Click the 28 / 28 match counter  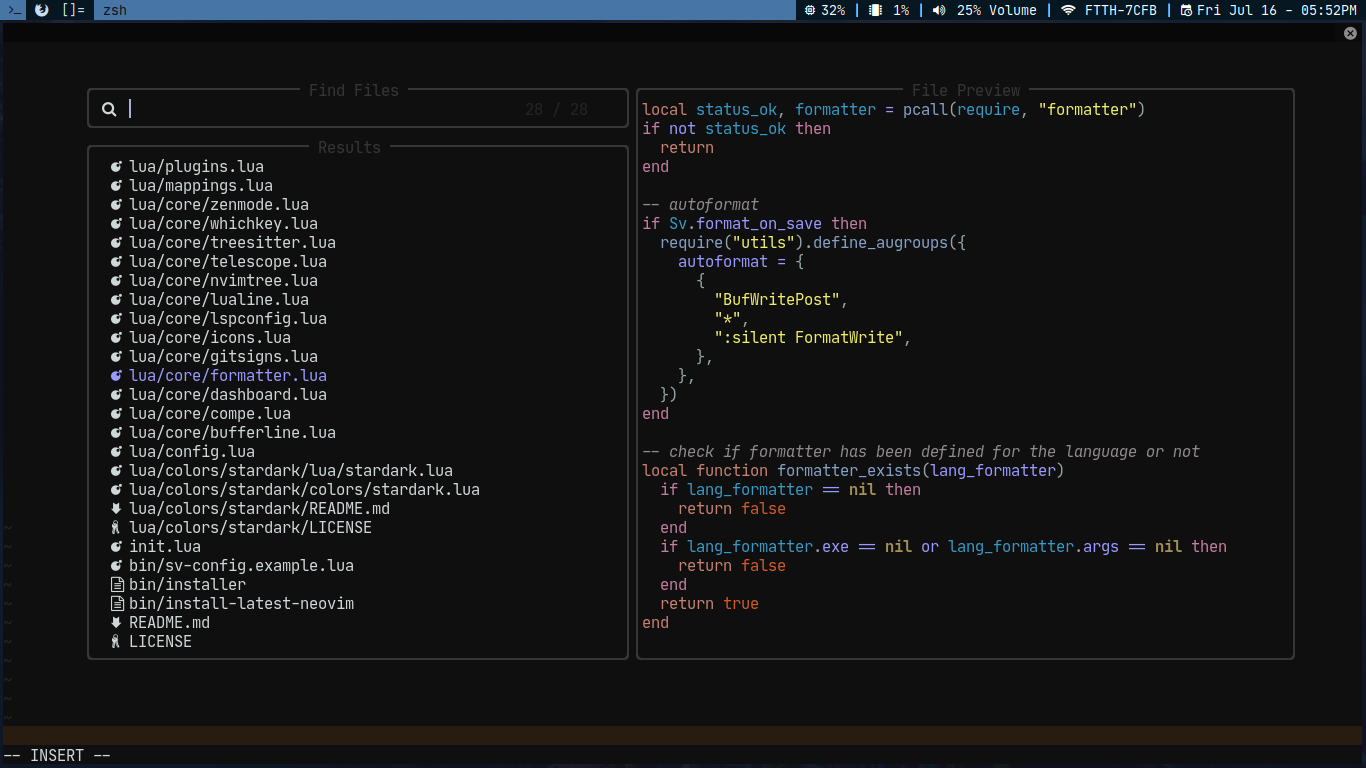click(556, 109)
